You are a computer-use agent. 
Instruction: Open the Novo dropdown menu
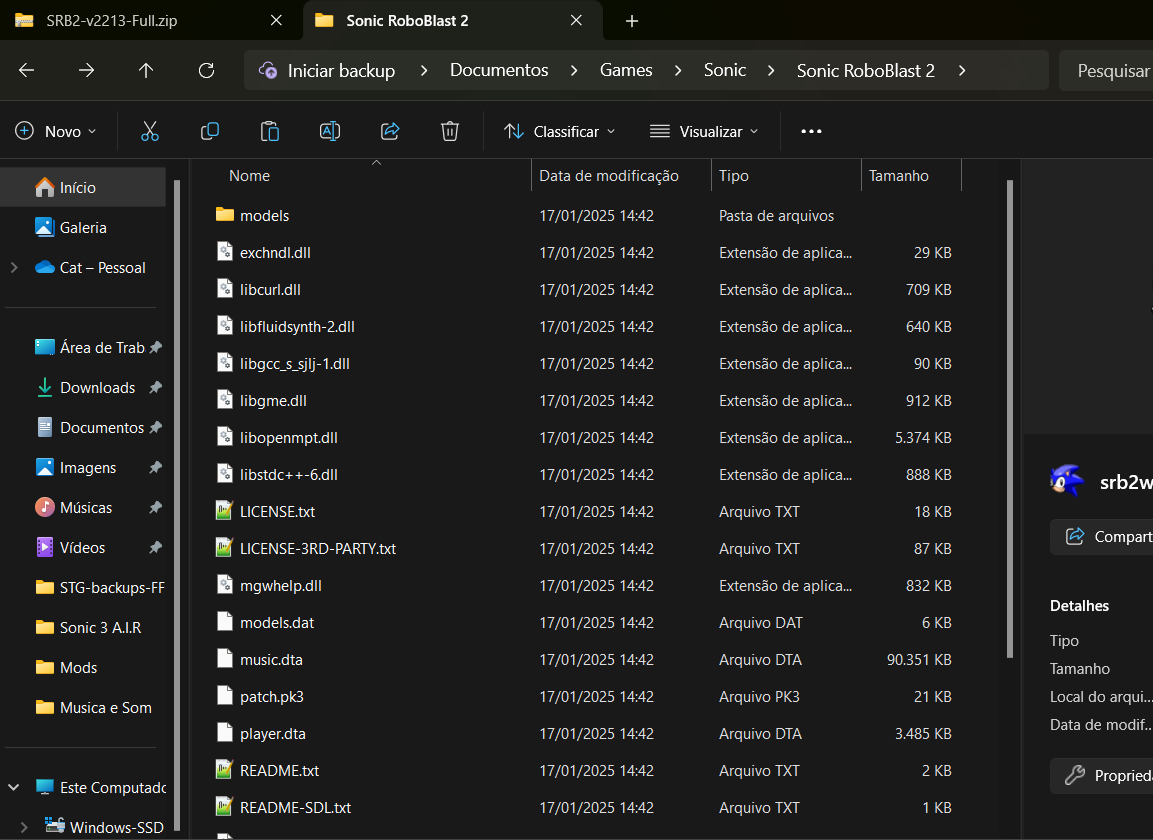pyautogui.click(x=56, y=132)
